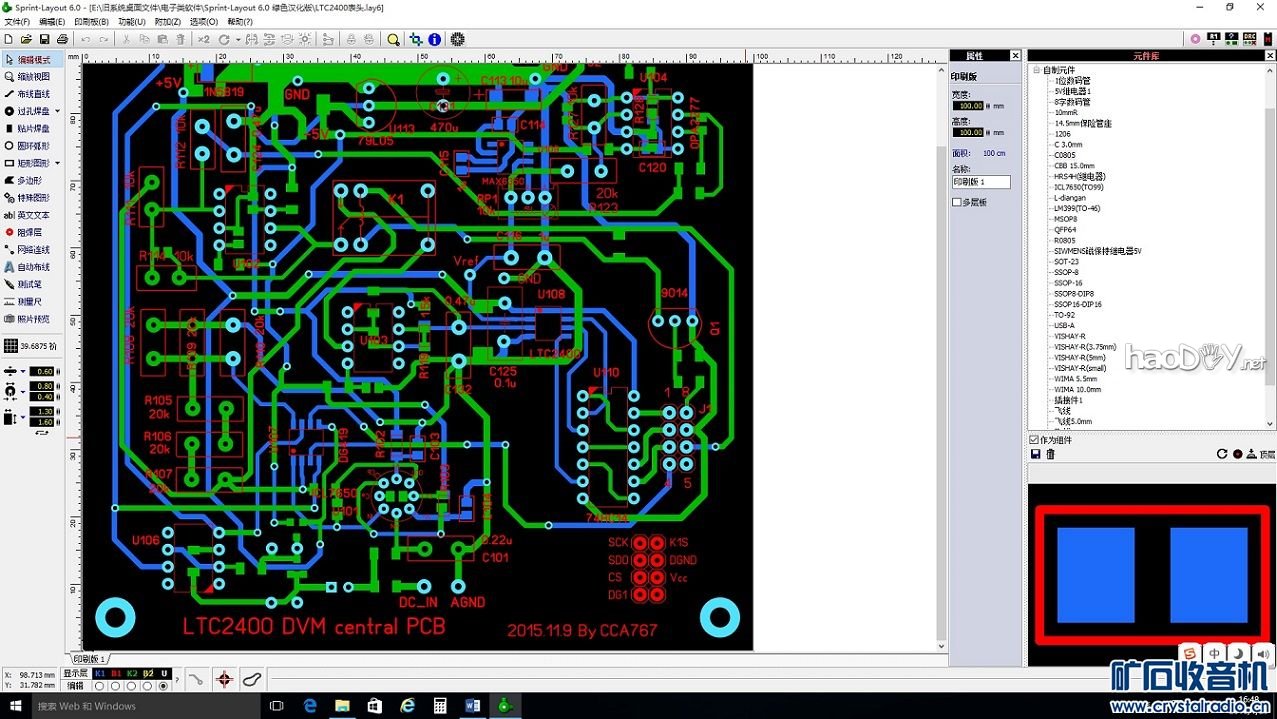Delete component using the library trash icon
1277x719 pixels.
click(x=1051, y=454)
